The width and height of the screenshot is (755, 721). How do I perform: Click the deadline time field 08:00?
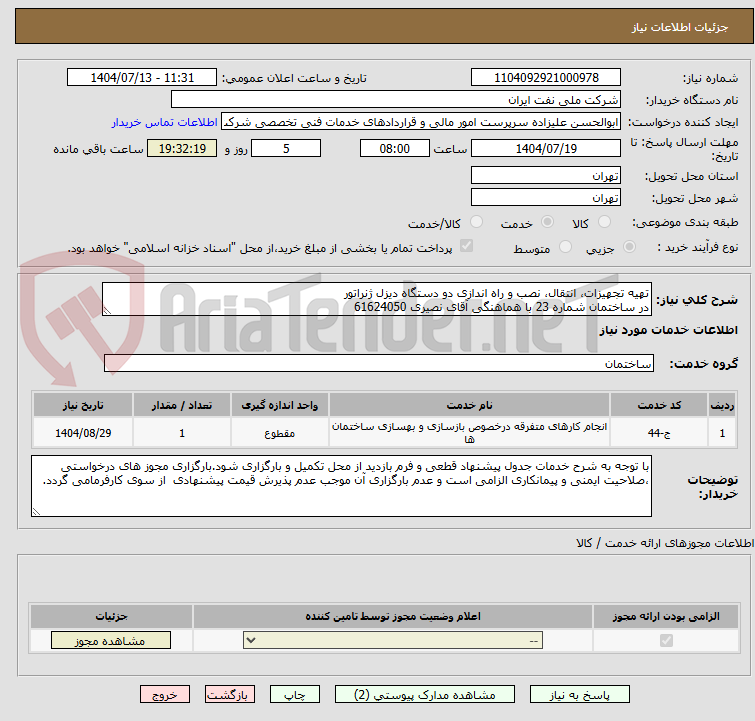click(x=395, y=148)
